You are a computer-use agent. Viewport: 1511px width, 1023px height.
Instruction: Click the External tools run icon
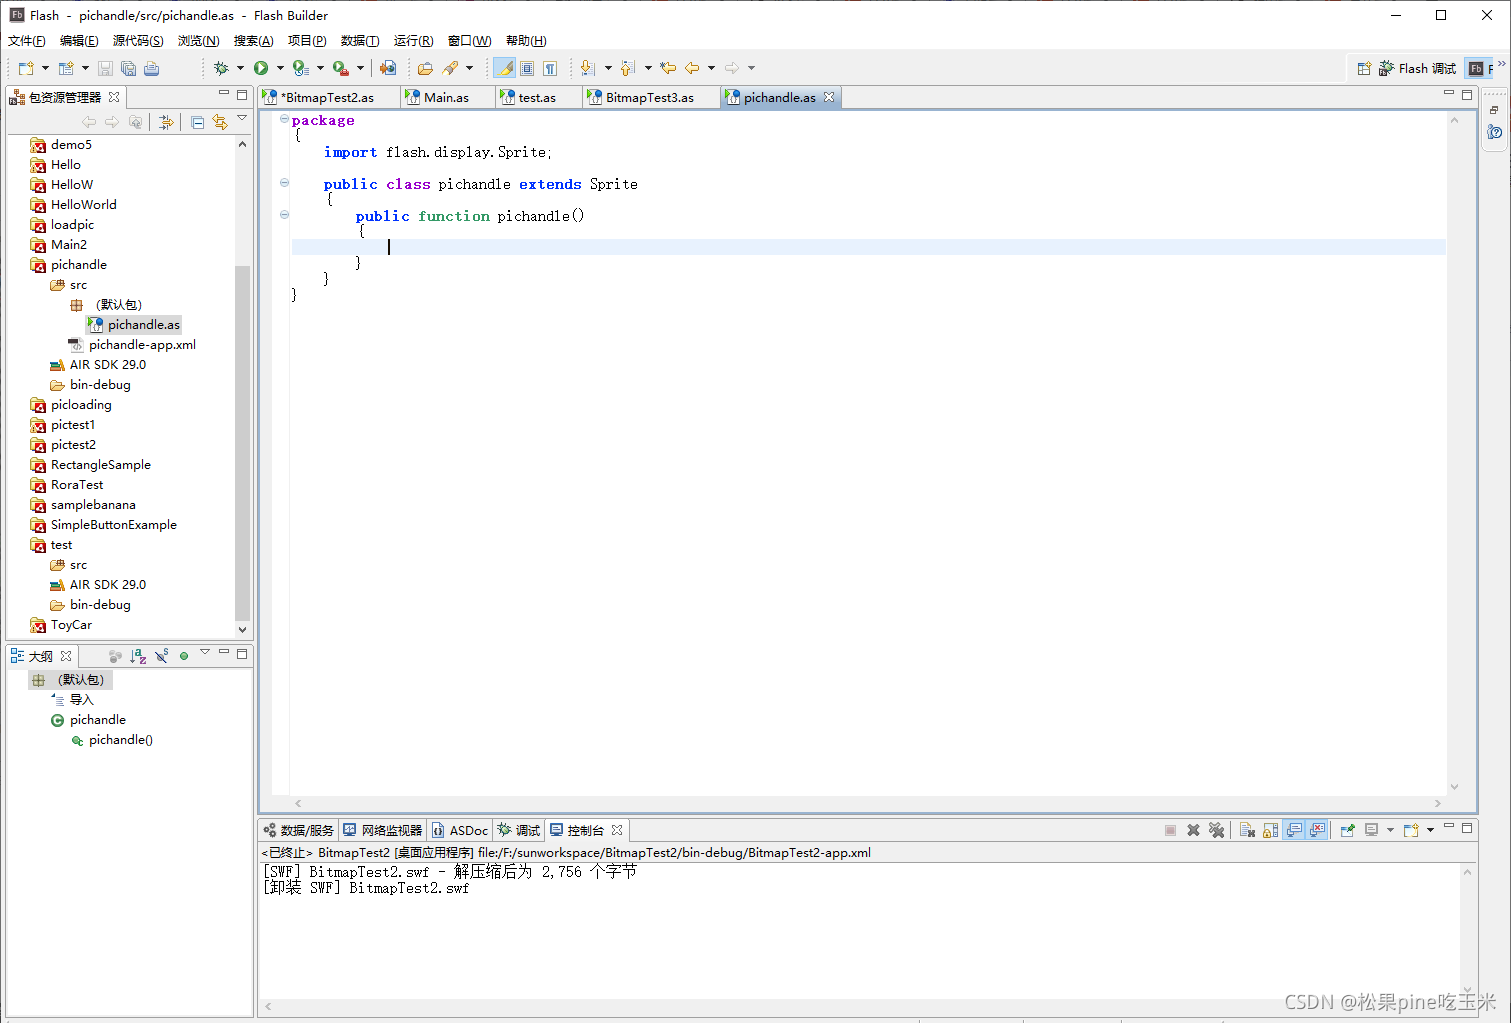(x=341, y=68)
